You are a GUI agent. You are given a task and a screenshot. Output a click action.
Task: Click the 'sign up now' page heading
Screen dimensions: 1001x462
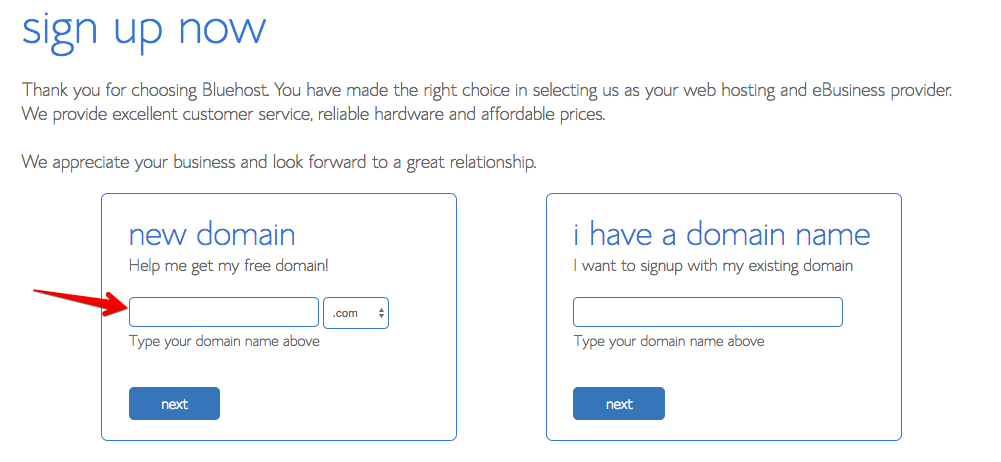coord(144,28)
